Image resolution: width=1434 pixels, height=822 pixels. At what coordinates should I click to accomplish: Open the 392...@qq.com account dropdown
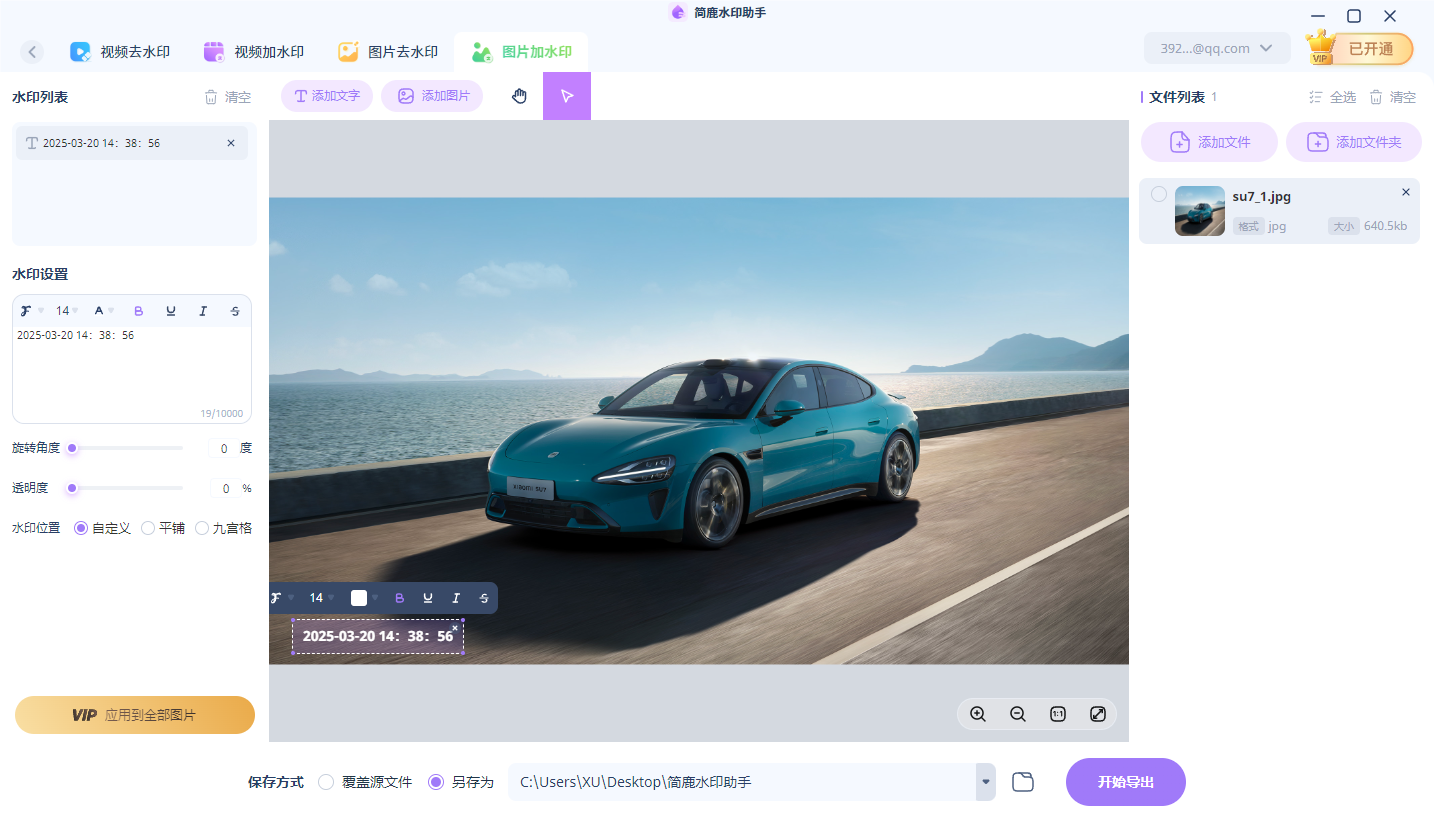1217,48
